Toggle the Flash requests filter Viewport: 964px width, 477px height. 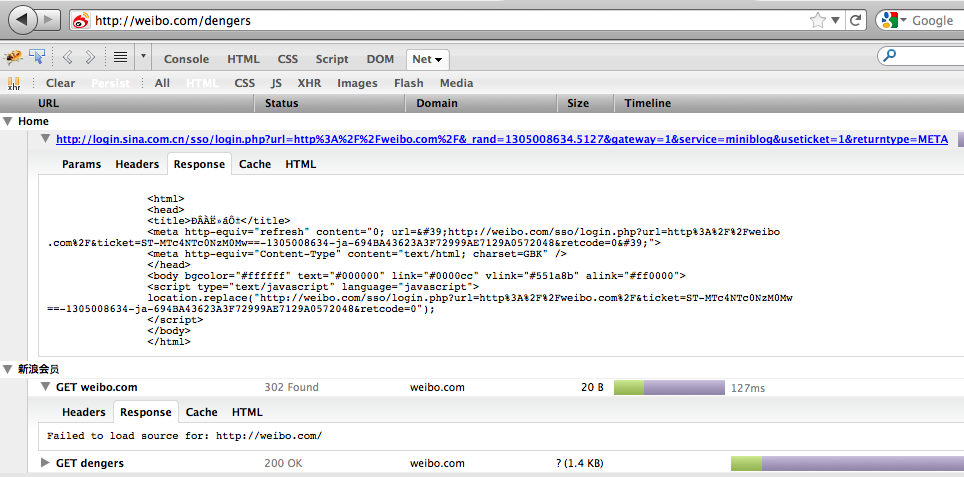pyautogui.click(x=409, y=83)
